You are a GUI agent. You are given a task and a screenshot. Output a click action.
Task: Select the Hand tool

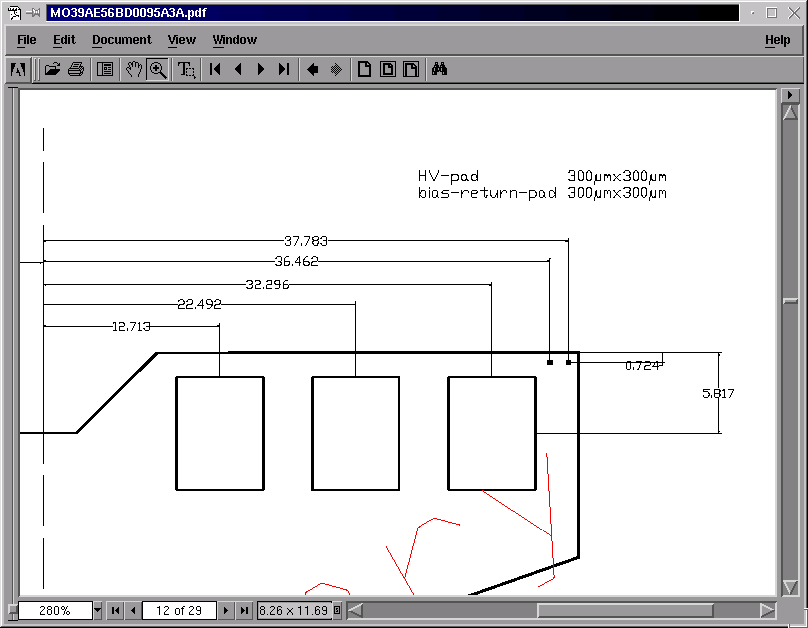(134, 69)
